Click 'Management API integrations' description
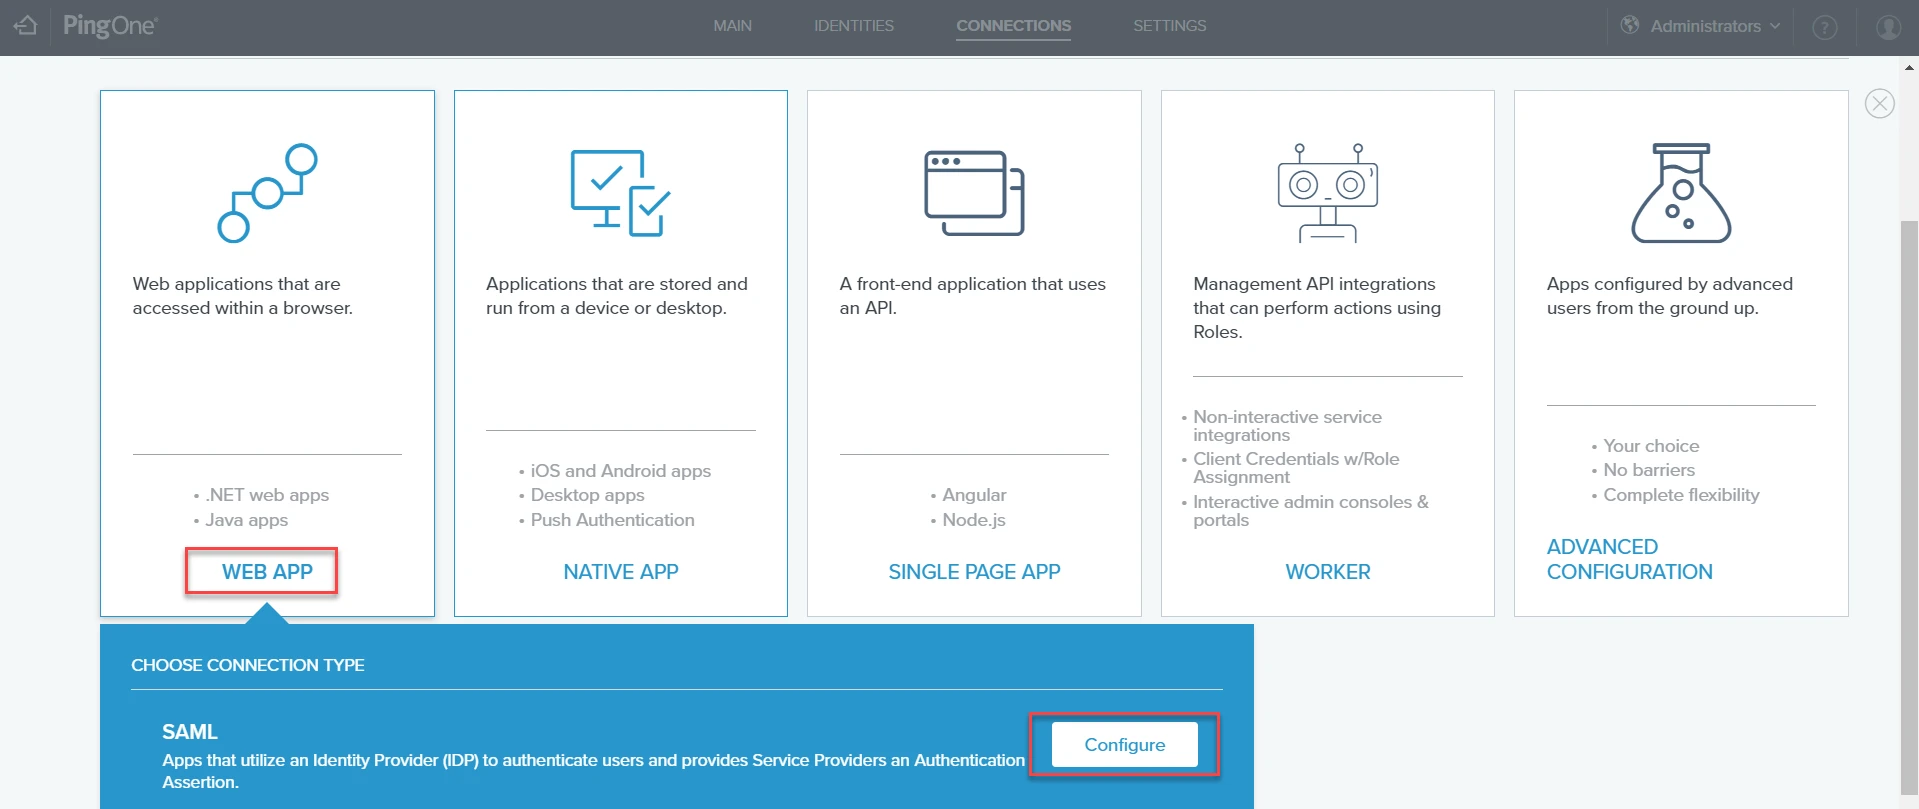 1317,308
